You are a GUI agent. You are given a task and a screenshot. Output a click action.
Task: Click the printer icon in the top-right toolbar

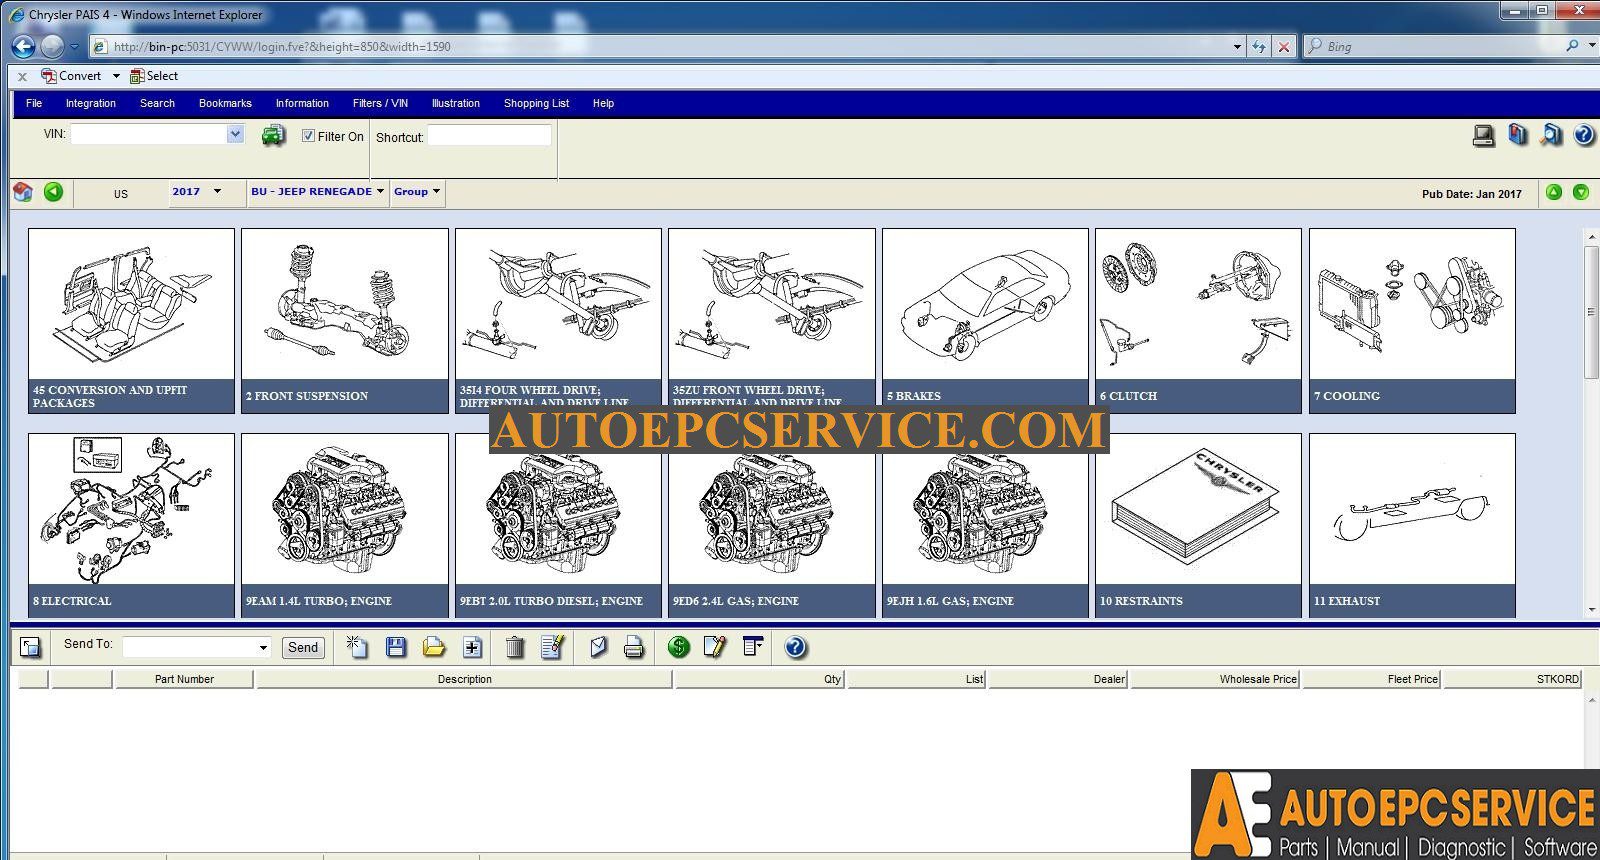(1484, 135)
